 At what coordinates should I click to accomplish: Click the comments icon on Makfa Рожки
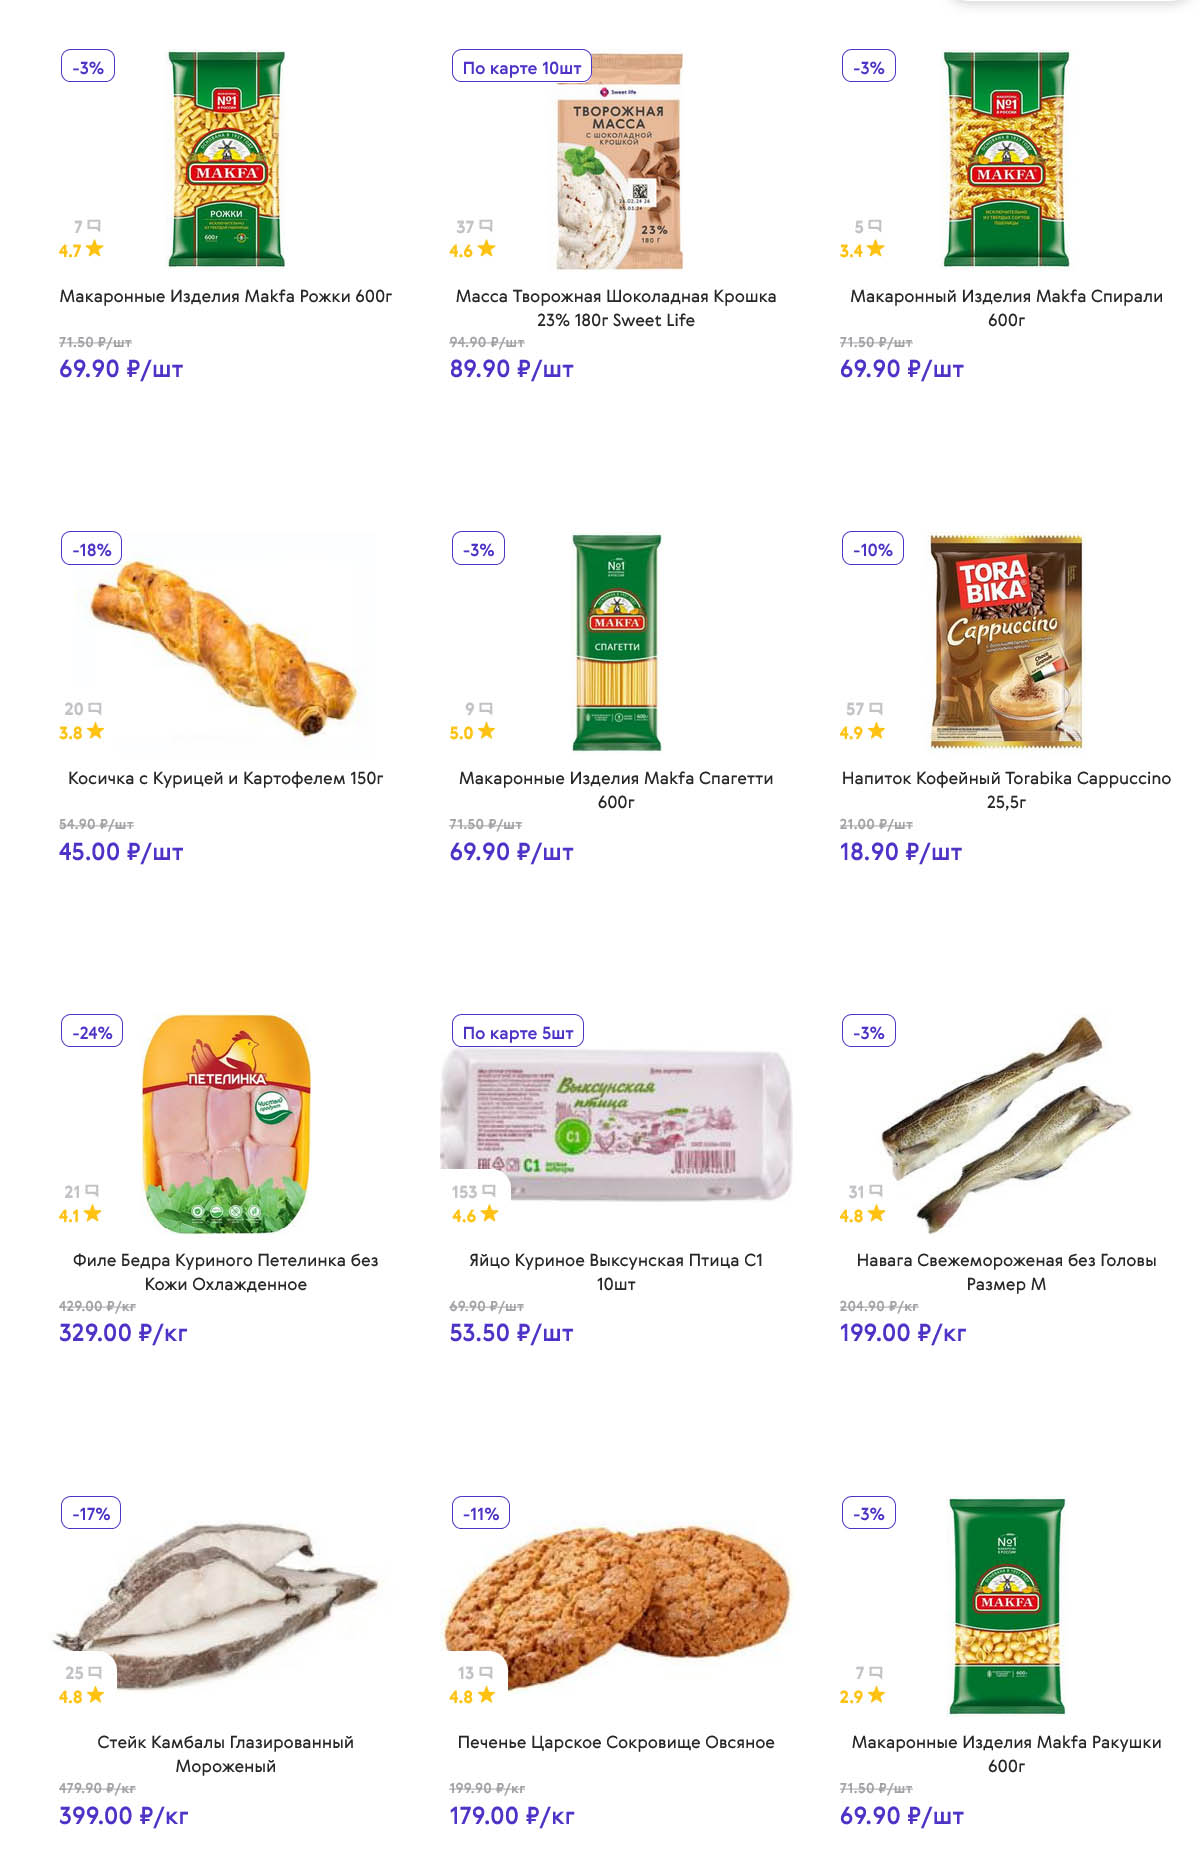(95, 226)
